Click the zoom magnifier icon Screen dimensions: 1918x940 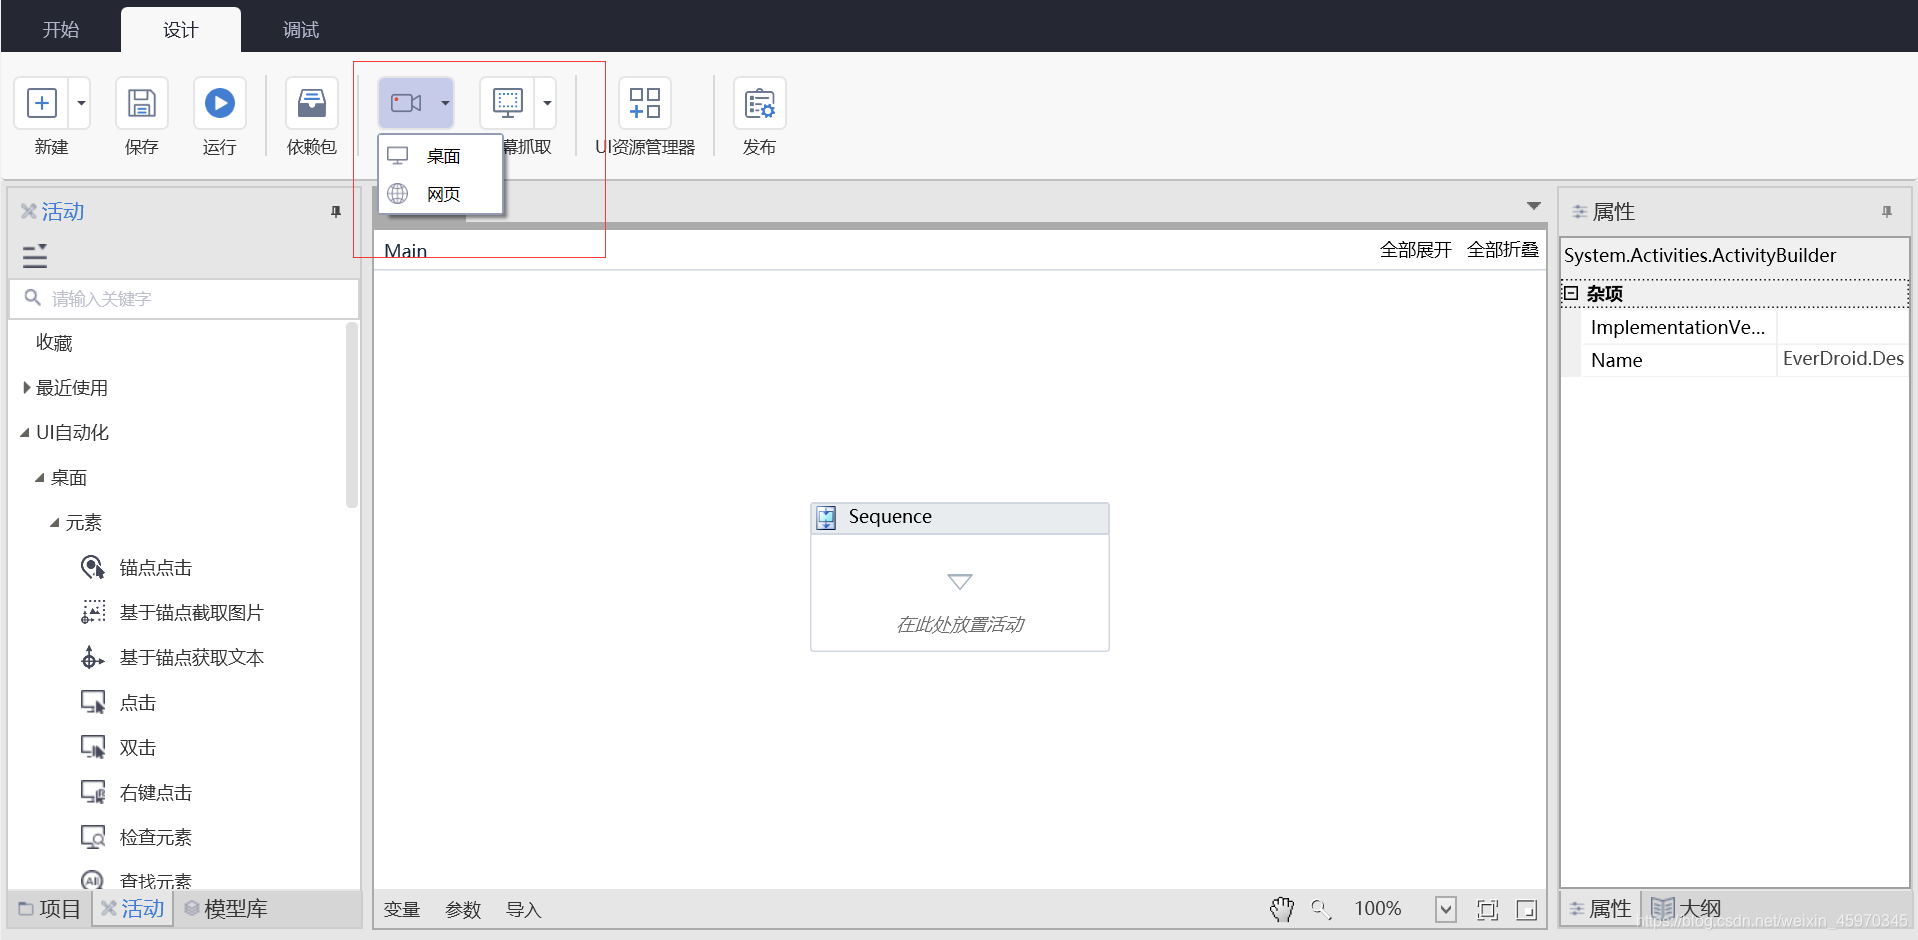[x=1321, y=909]
